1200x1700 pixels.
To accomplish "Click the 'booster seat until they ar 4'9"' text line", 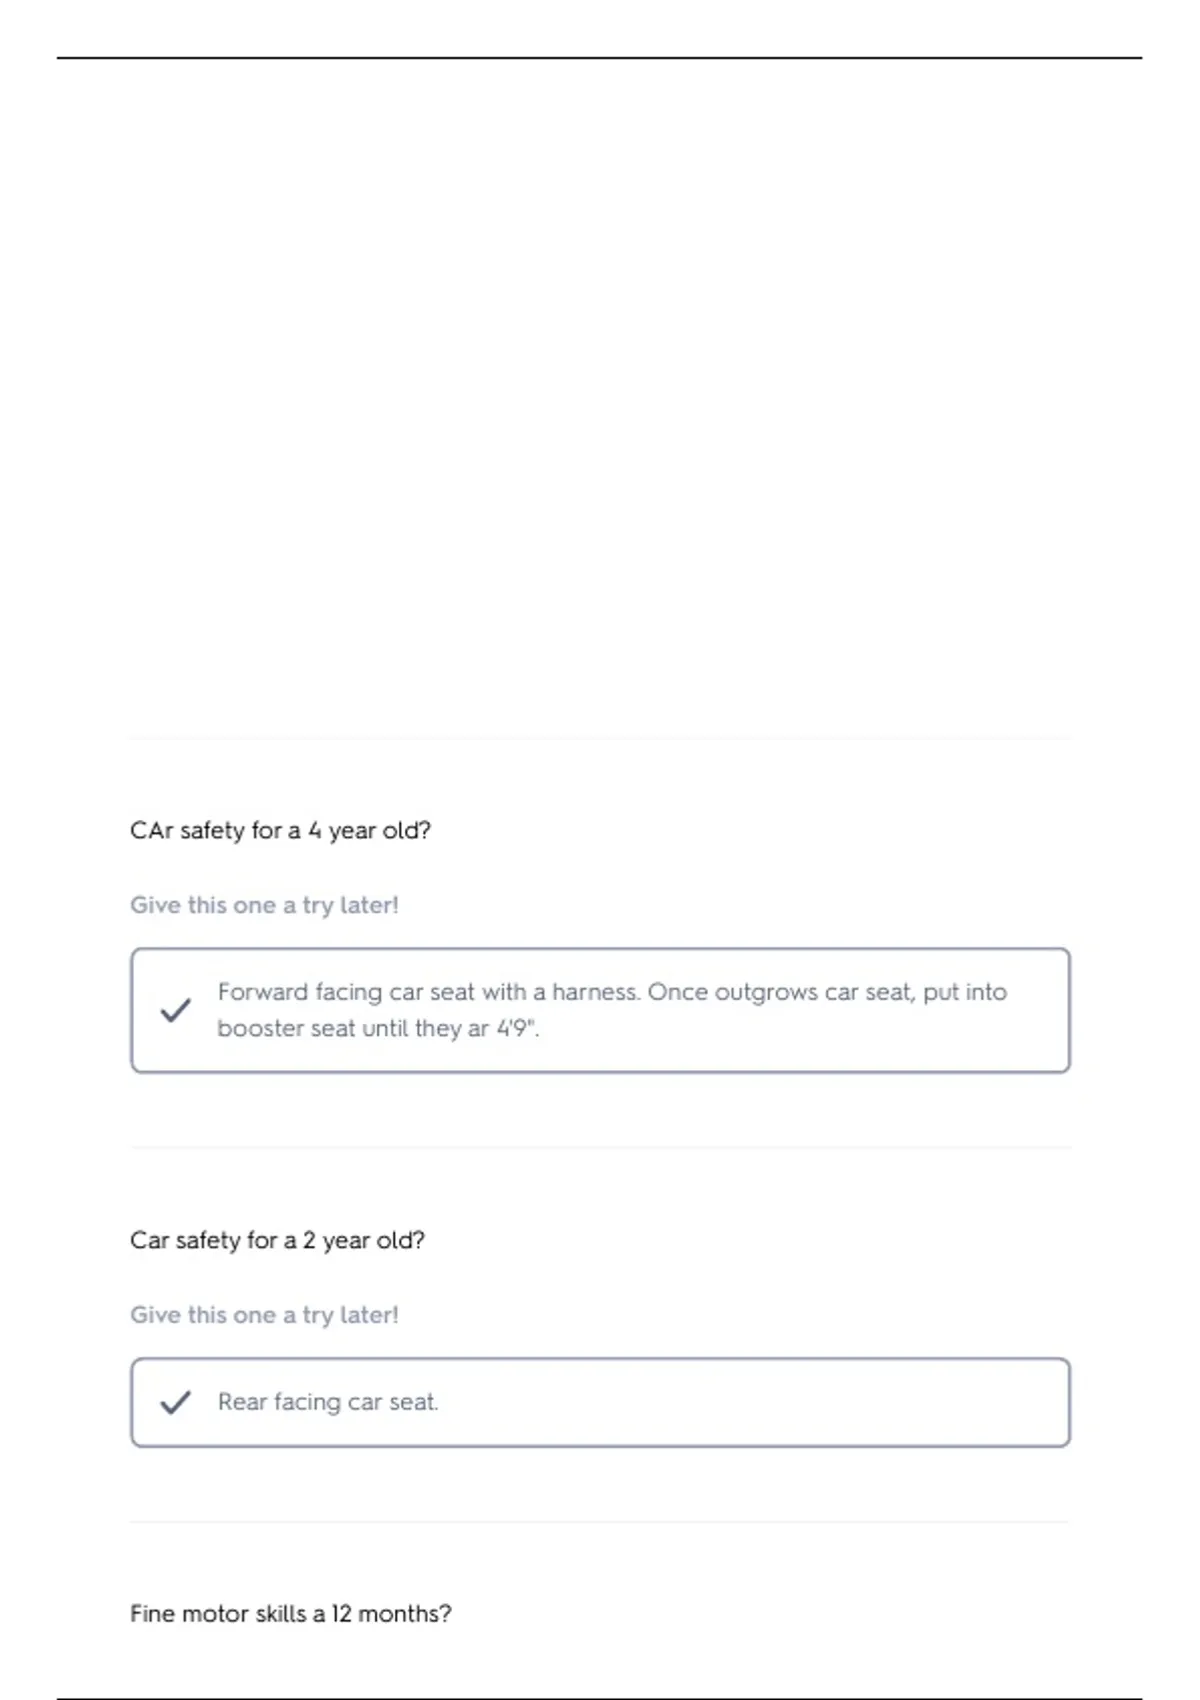I will (x=378, y=1028).
